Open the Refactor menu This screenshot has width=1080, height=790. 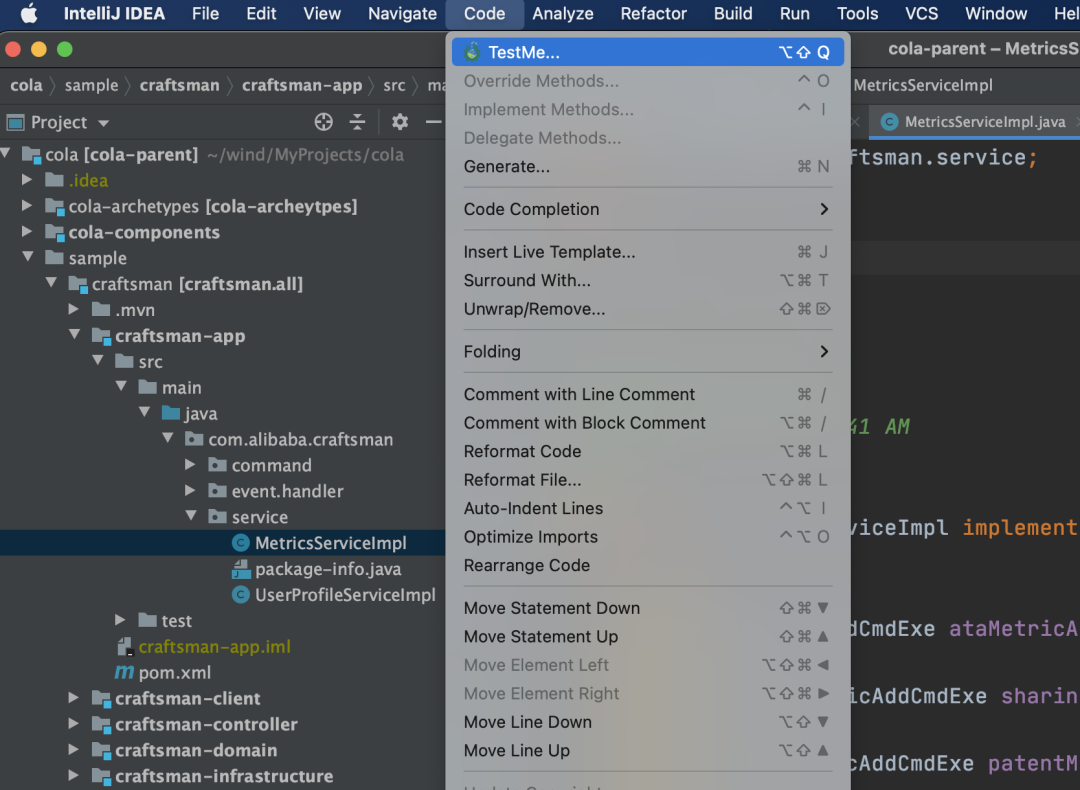[x=654, y=14]
